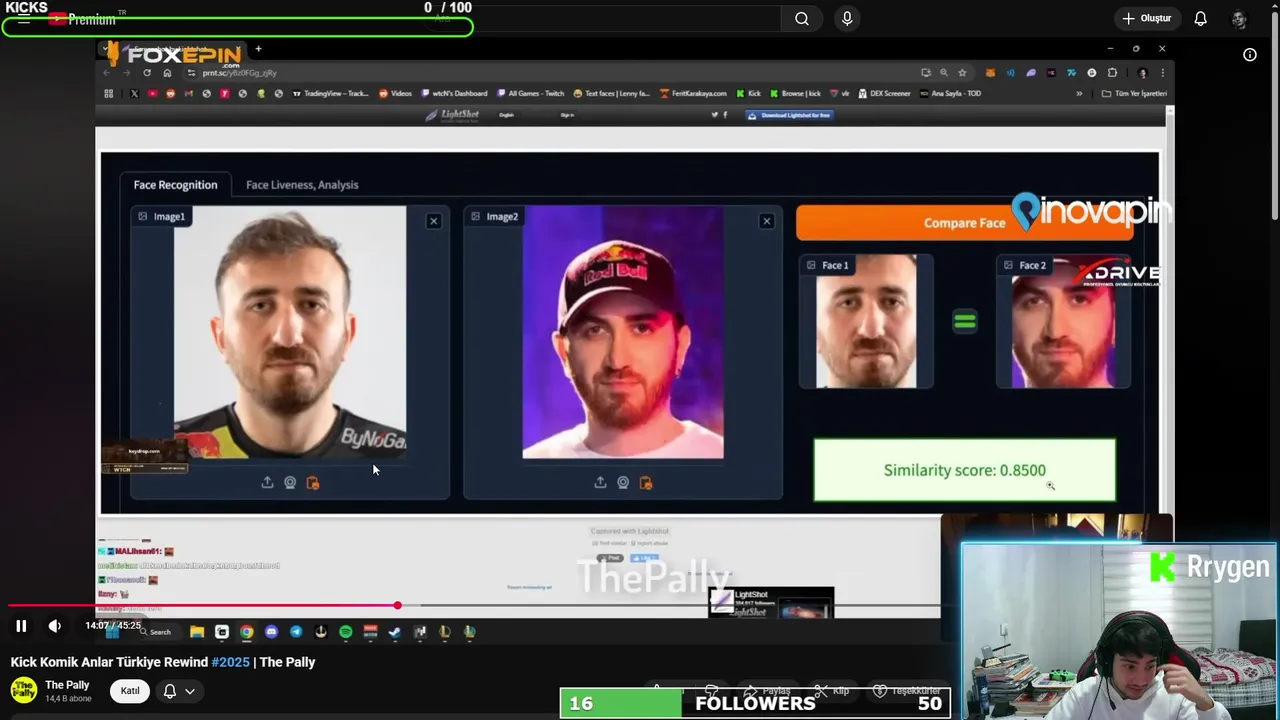The image size is (1280, 720).
Task: Switch to Face Recognition tab
Action: click(x=175, y=185)
